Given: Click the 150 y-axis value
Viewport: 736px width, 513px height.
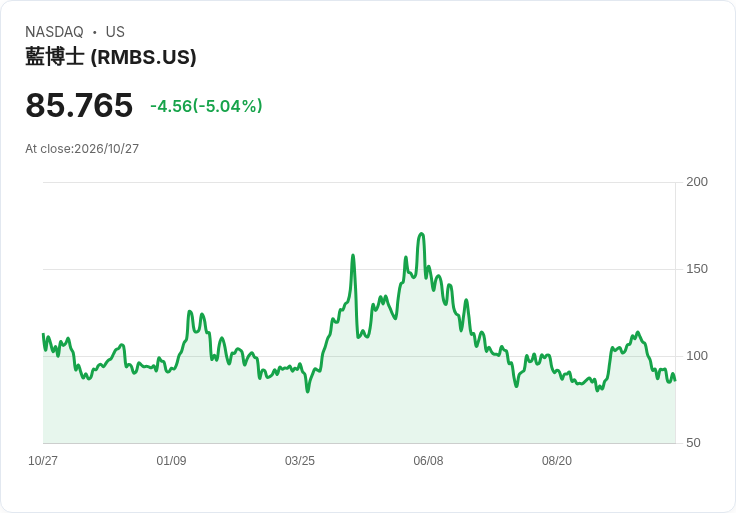Looking at the screenshot, I should (x=697, y=269).
